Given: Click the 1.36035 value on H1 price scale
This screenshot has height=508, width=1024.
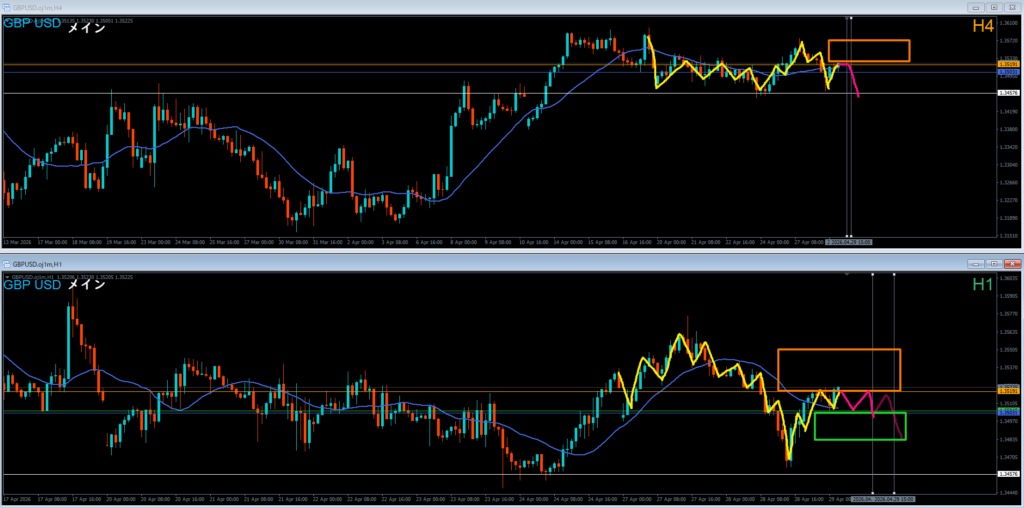Looking at the screenshot, I should coord(1008,278).
